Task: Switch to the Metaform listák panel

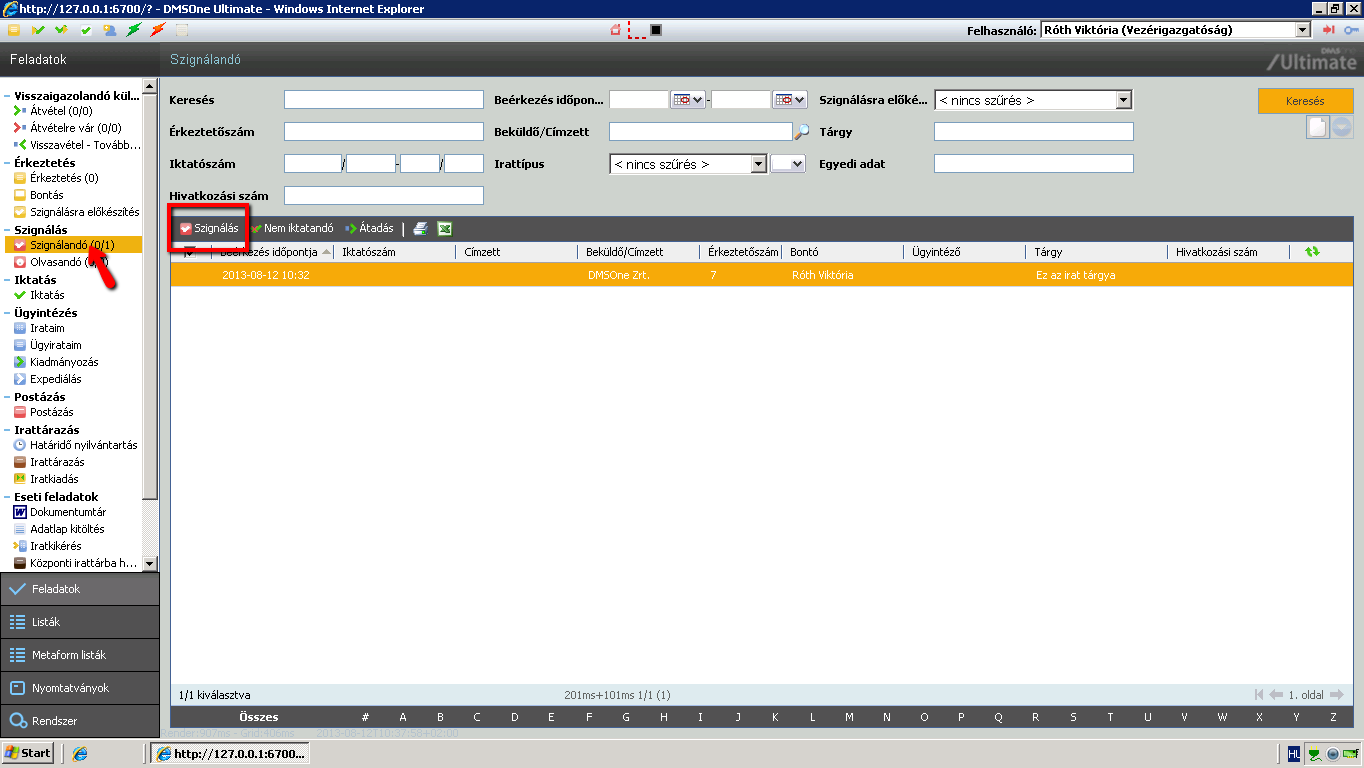Action: click(x=80, y=655)
